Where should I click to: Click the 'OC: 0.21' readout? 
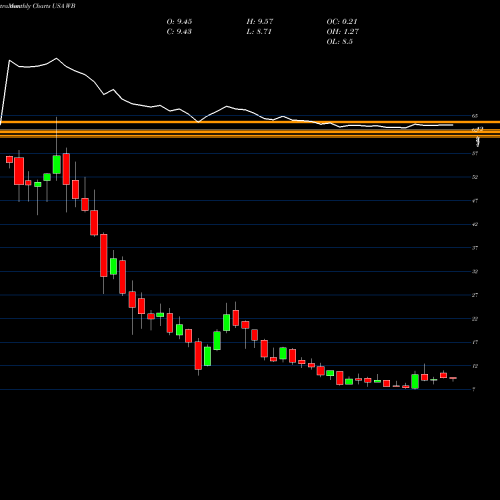click(x=342, y=22)
